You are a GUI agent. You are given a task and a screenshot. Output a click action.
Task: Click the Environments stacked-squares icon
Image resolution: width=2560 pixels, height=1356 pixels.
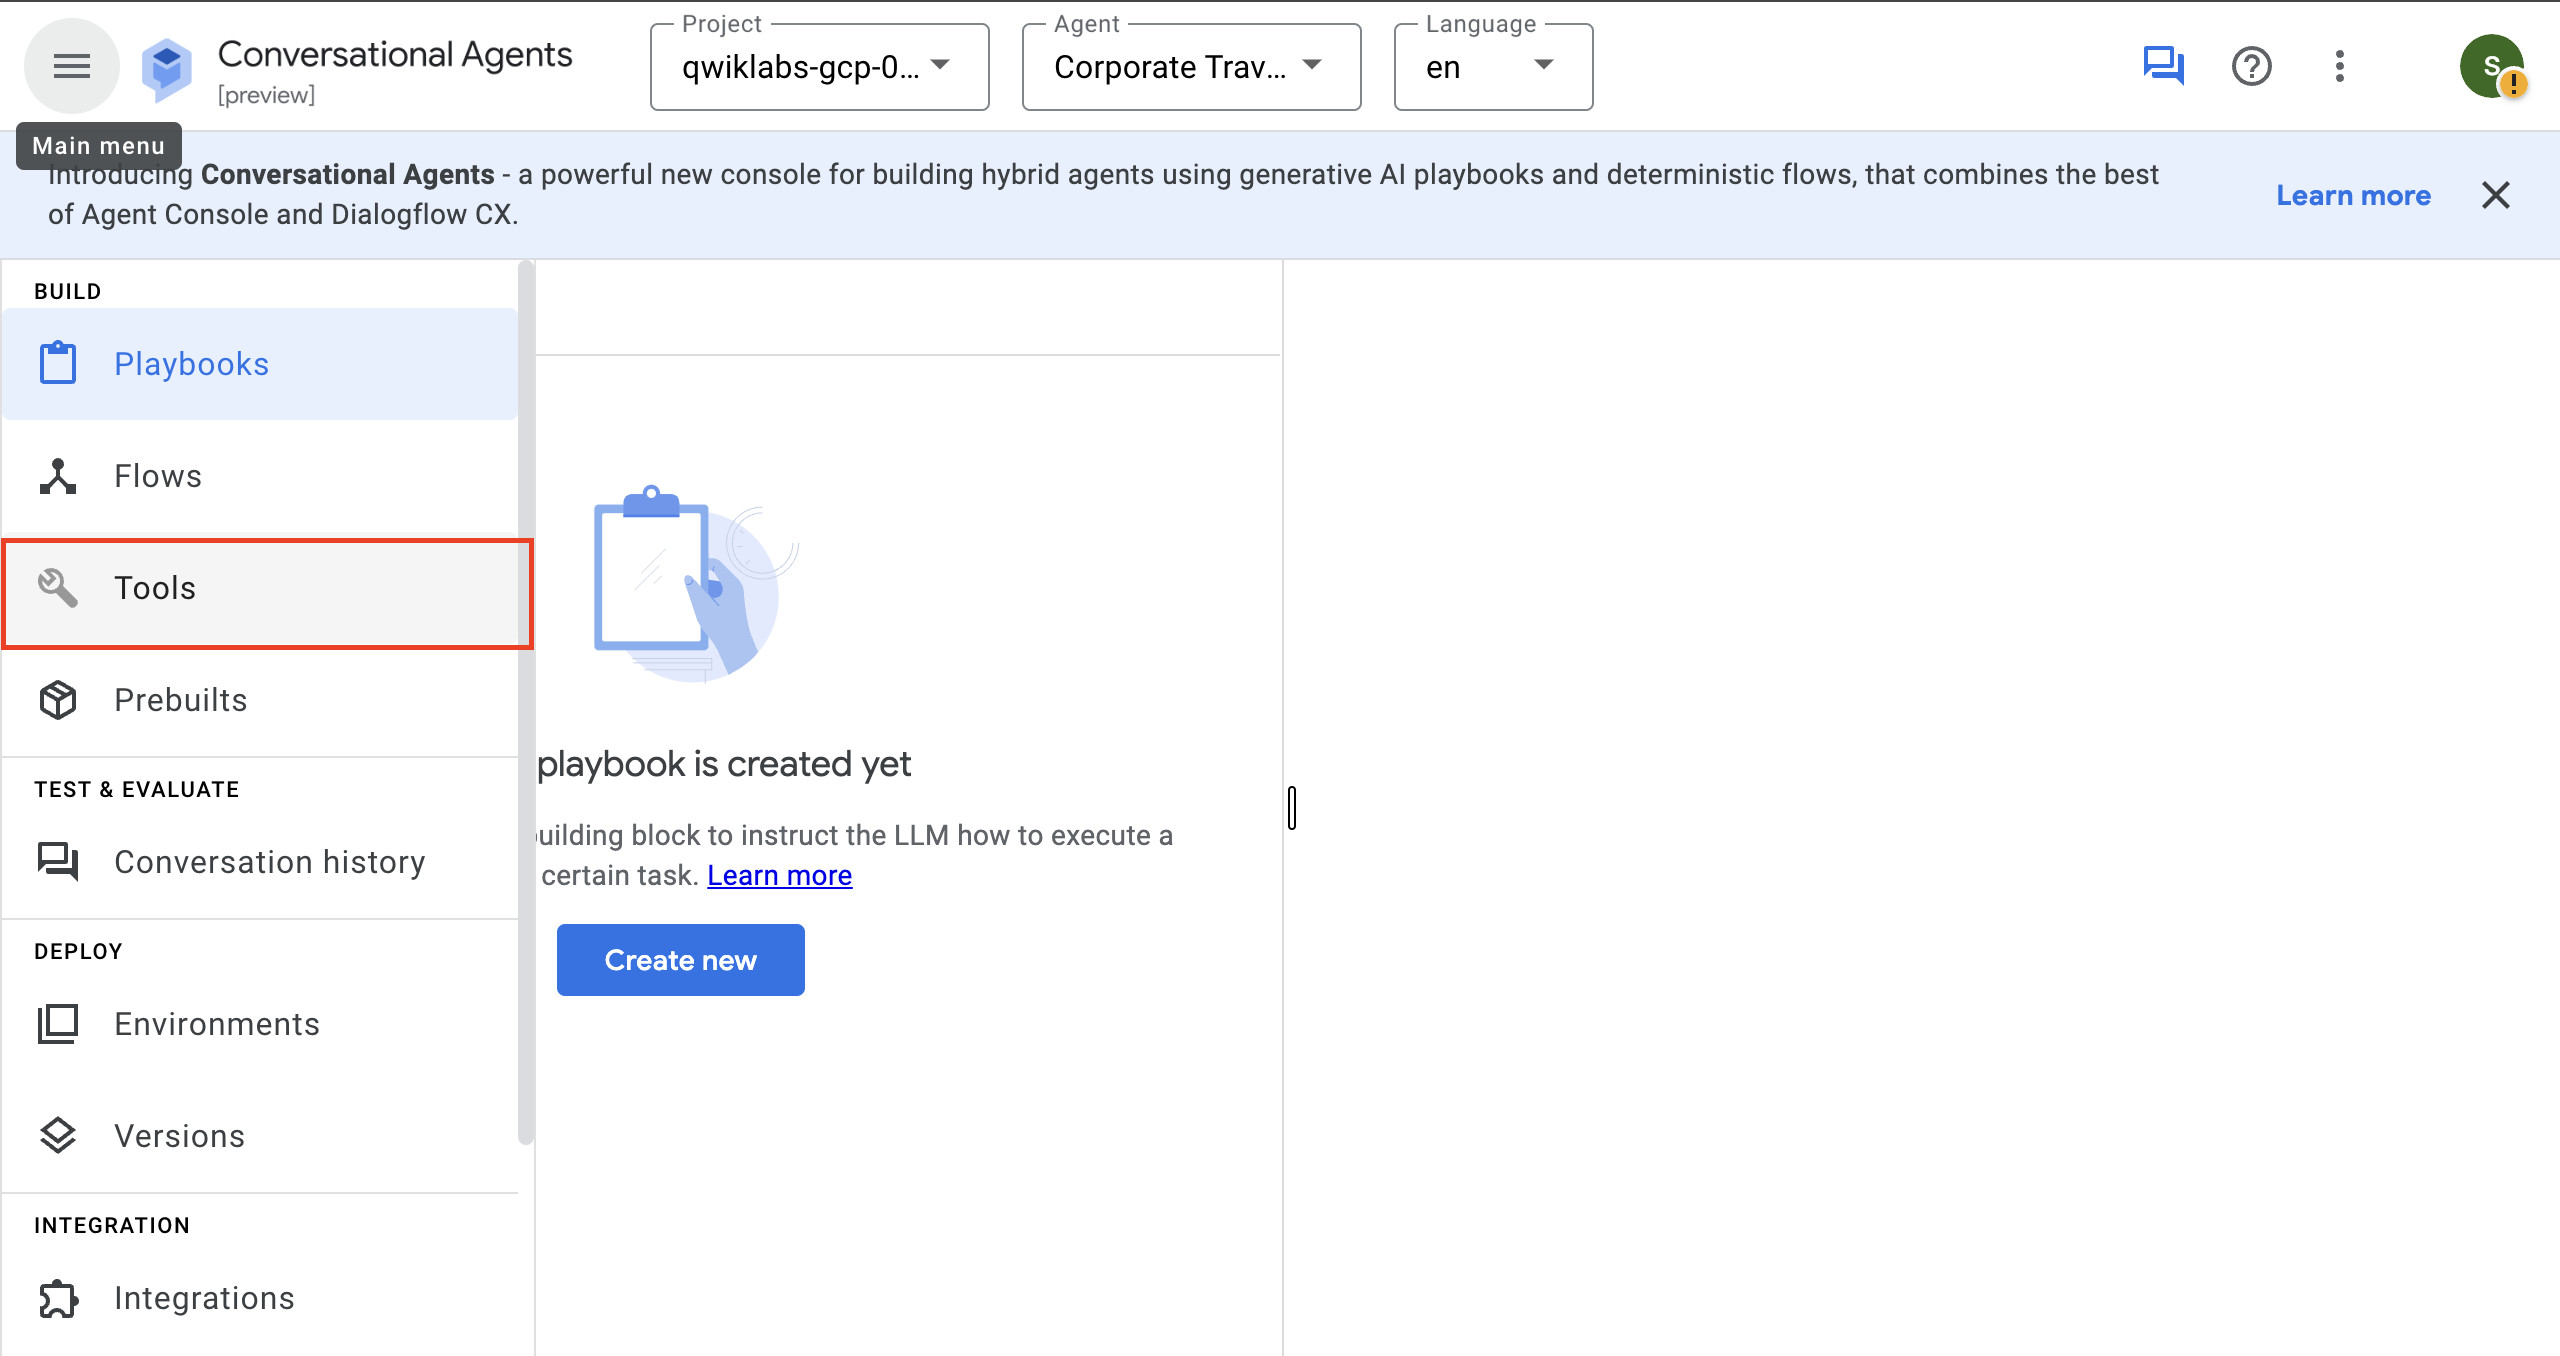point(57,1023)
